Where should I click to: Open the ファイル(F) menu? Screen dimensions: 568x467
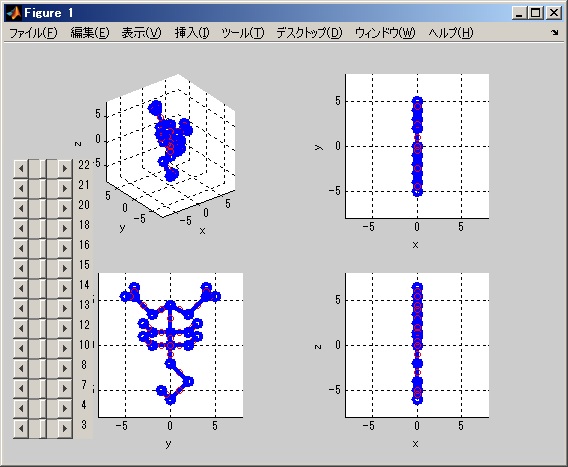(x=33, y=33)
